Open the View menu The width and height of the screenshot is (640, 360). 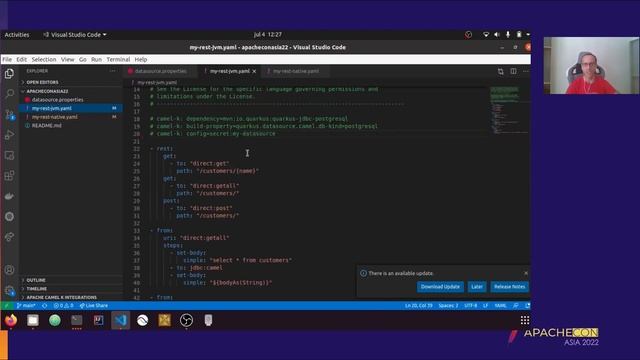click(67, 60)
